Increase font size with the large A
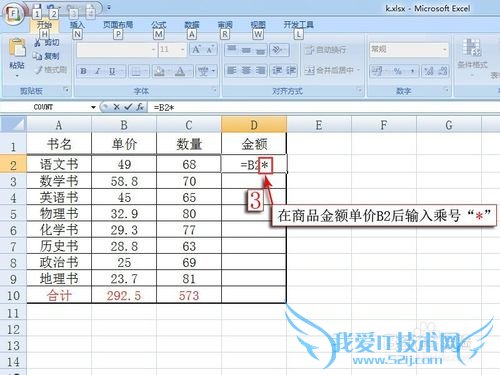500x375 pixels. point(196,50)
